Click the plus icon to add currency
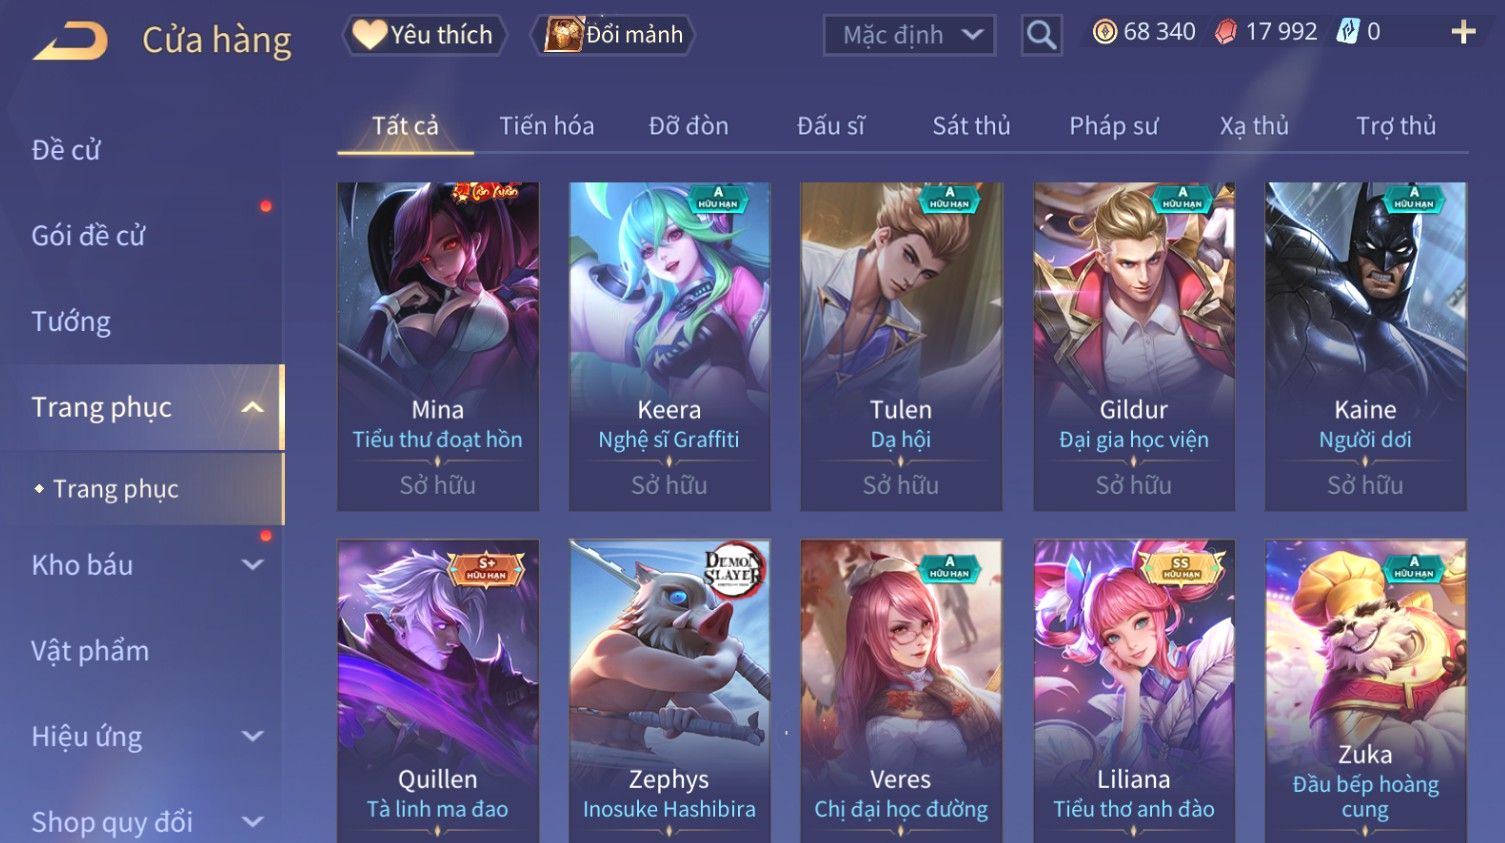The height and width of the screenshot is (843, 1505). (x=1463, y=33)
